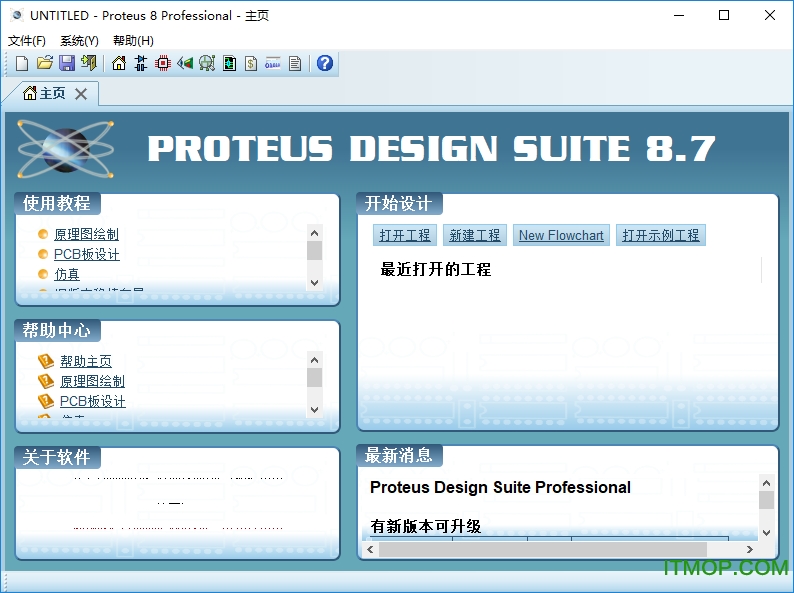Click the 新建工程 button
Screen dimensions: 794x593
click(474, 235)
